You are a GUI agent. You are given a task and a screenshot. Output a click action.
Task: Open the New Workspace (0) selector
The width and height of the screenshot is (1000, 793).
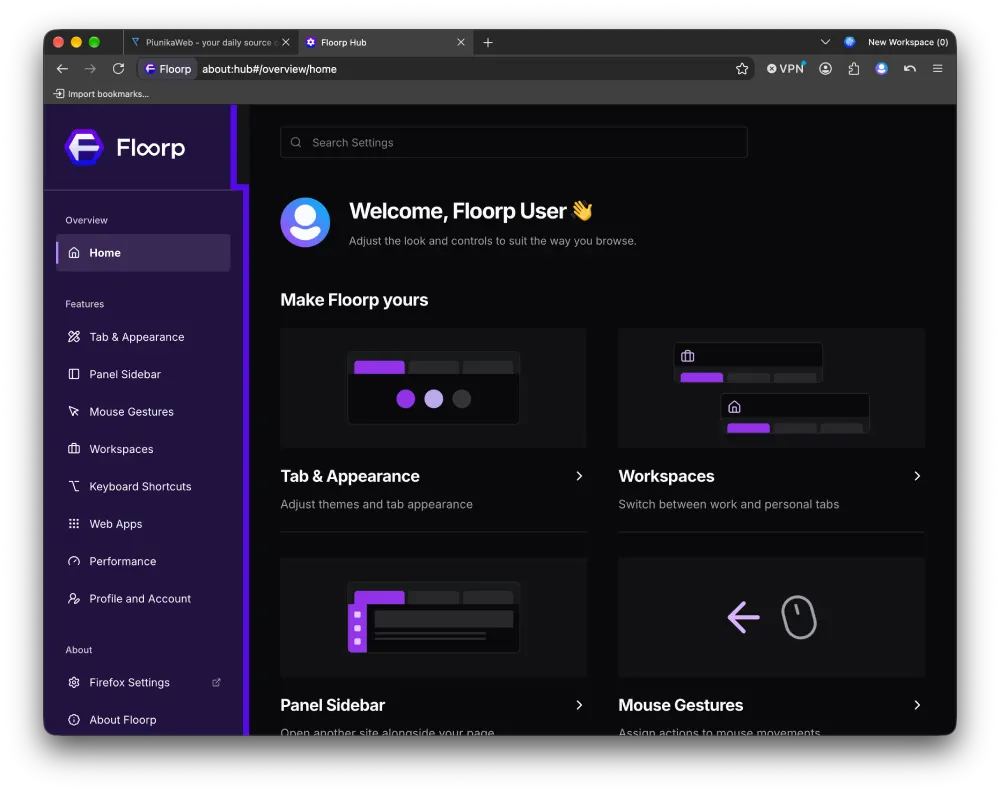tap(908, 42)
